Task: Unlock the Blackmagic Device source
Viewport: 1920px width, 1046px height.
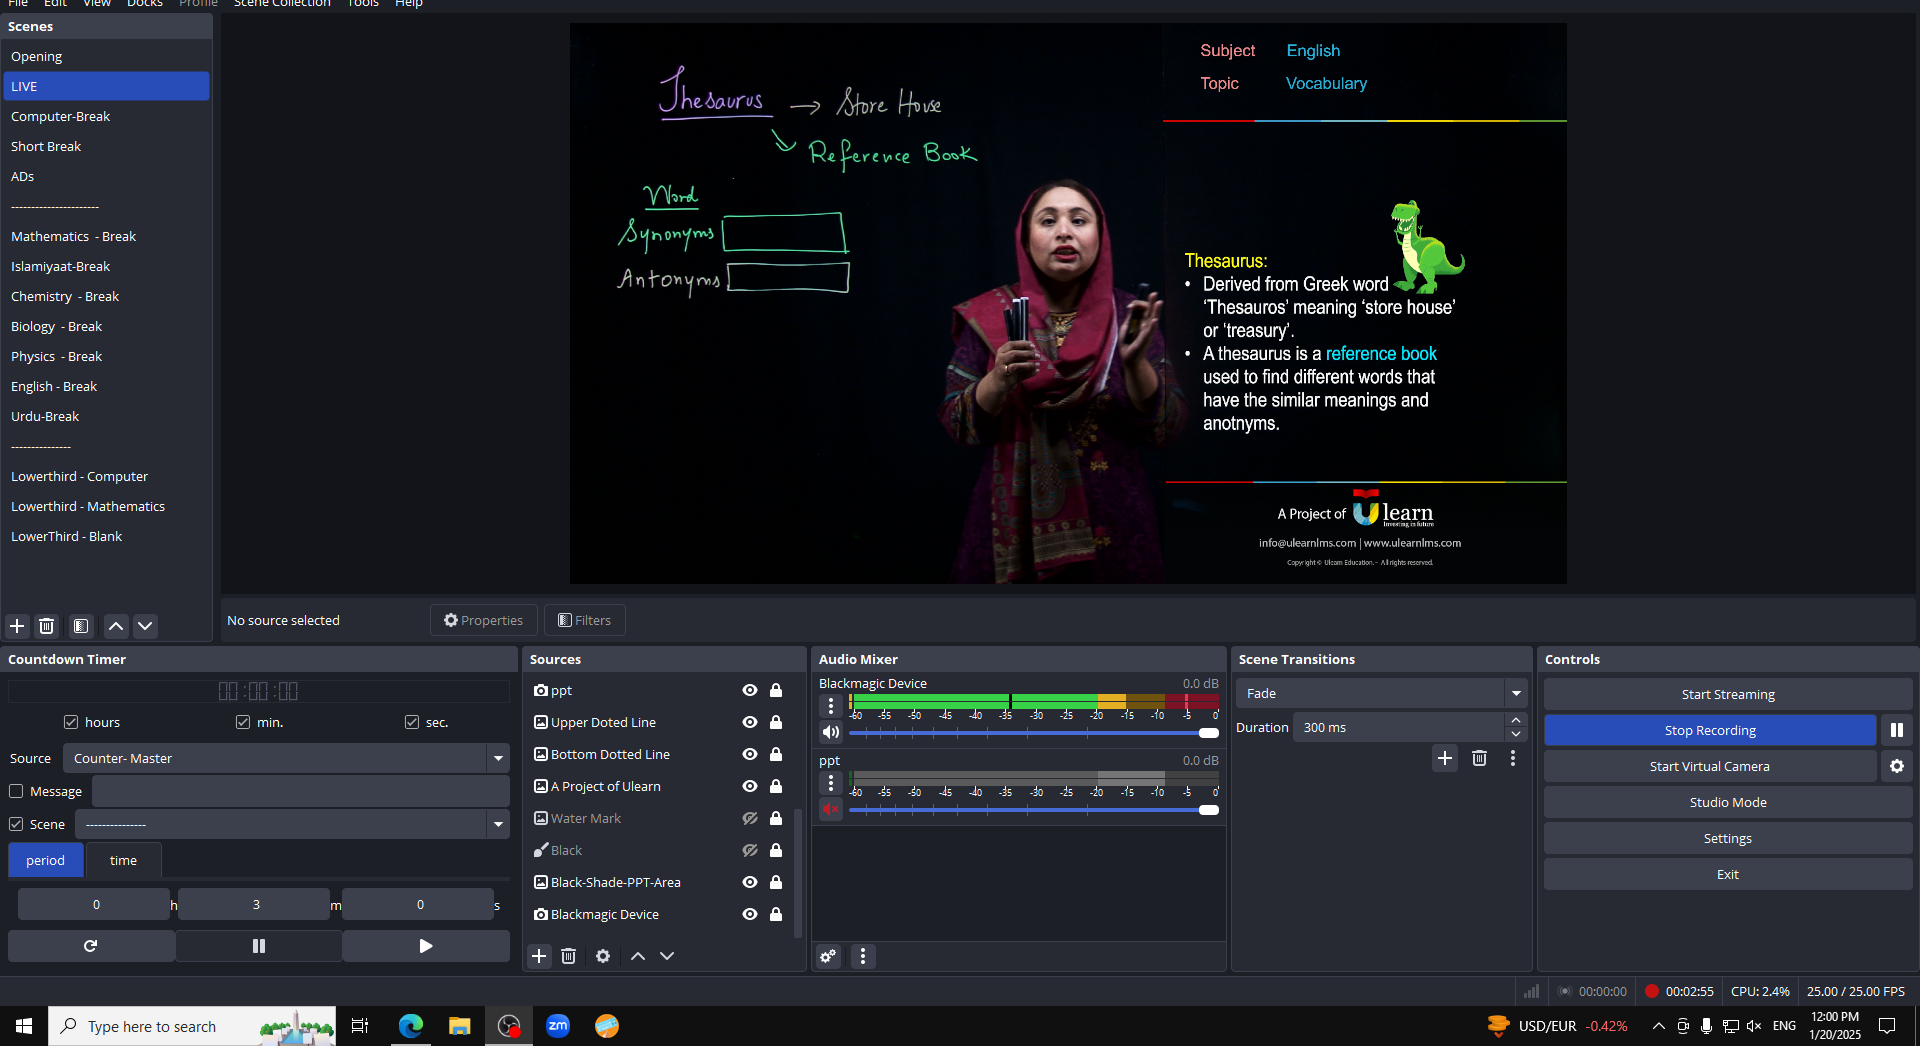Action: tap(776, 914)
